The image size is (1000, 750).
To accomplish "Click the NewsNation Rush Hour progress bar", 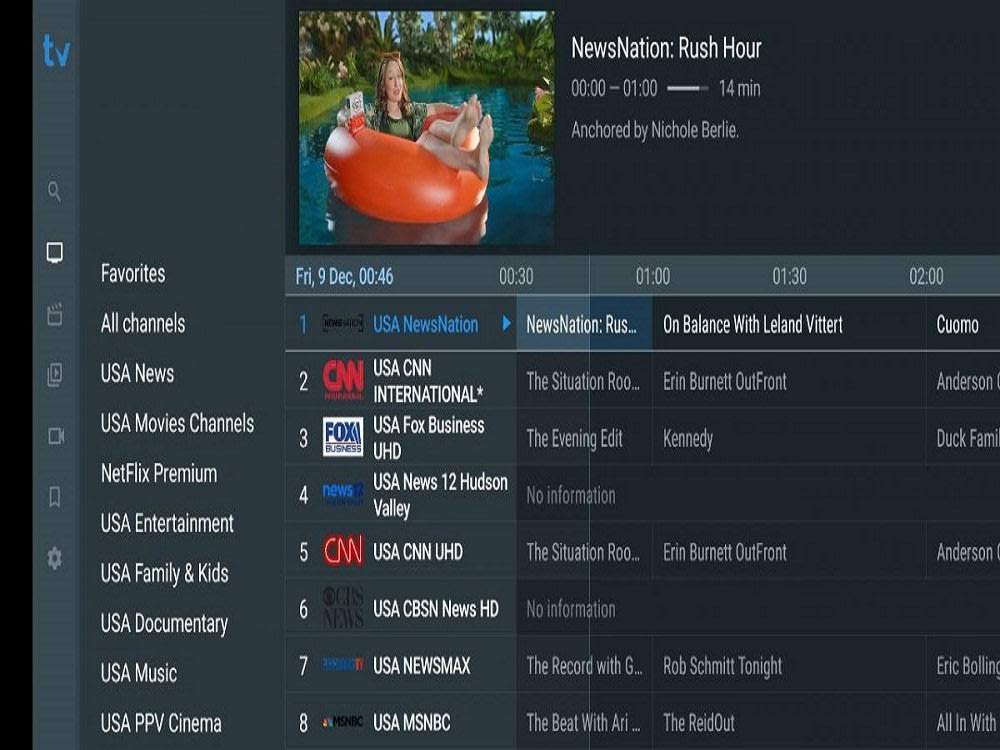I will [x=688, y=89].
